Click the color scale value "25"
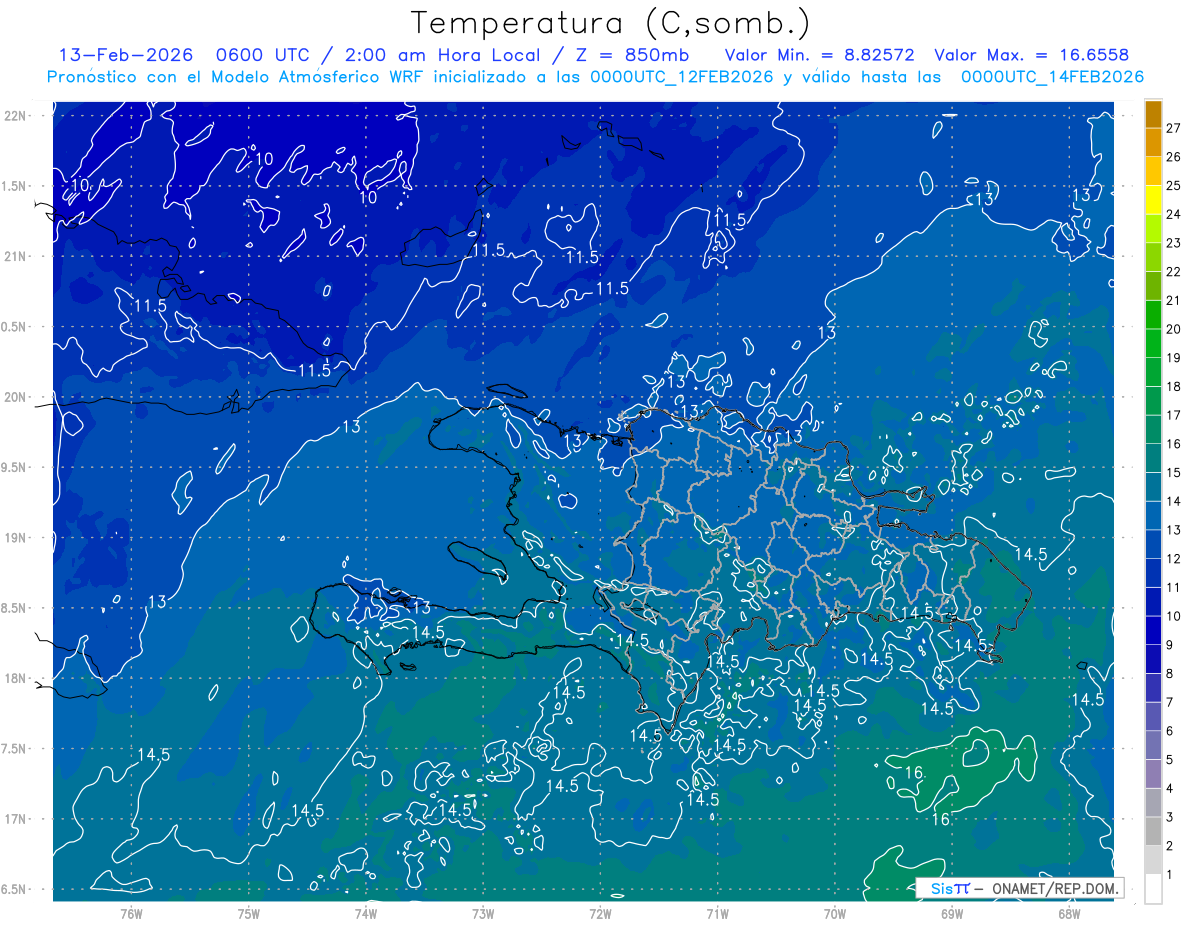This screenshot has height=927, width=1200. 1173,185
